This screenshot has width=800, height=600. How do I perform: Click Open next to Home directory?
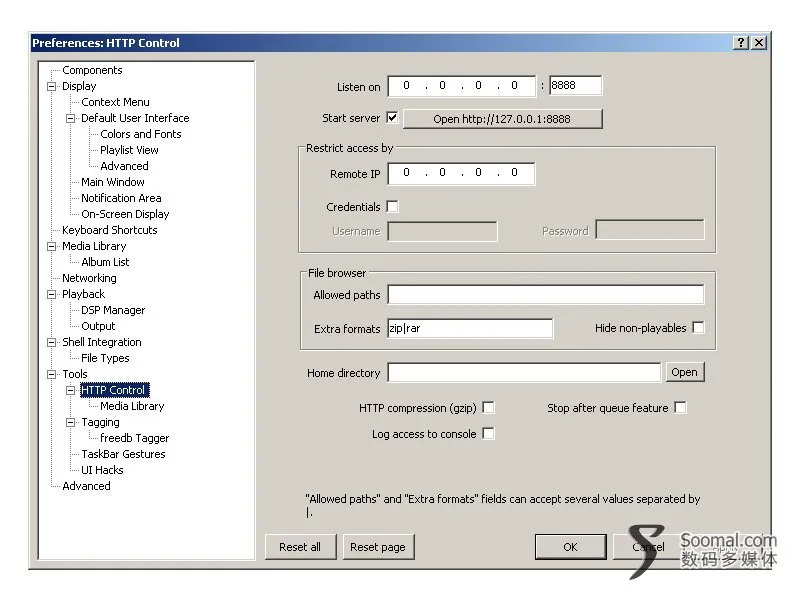(685, 372)
